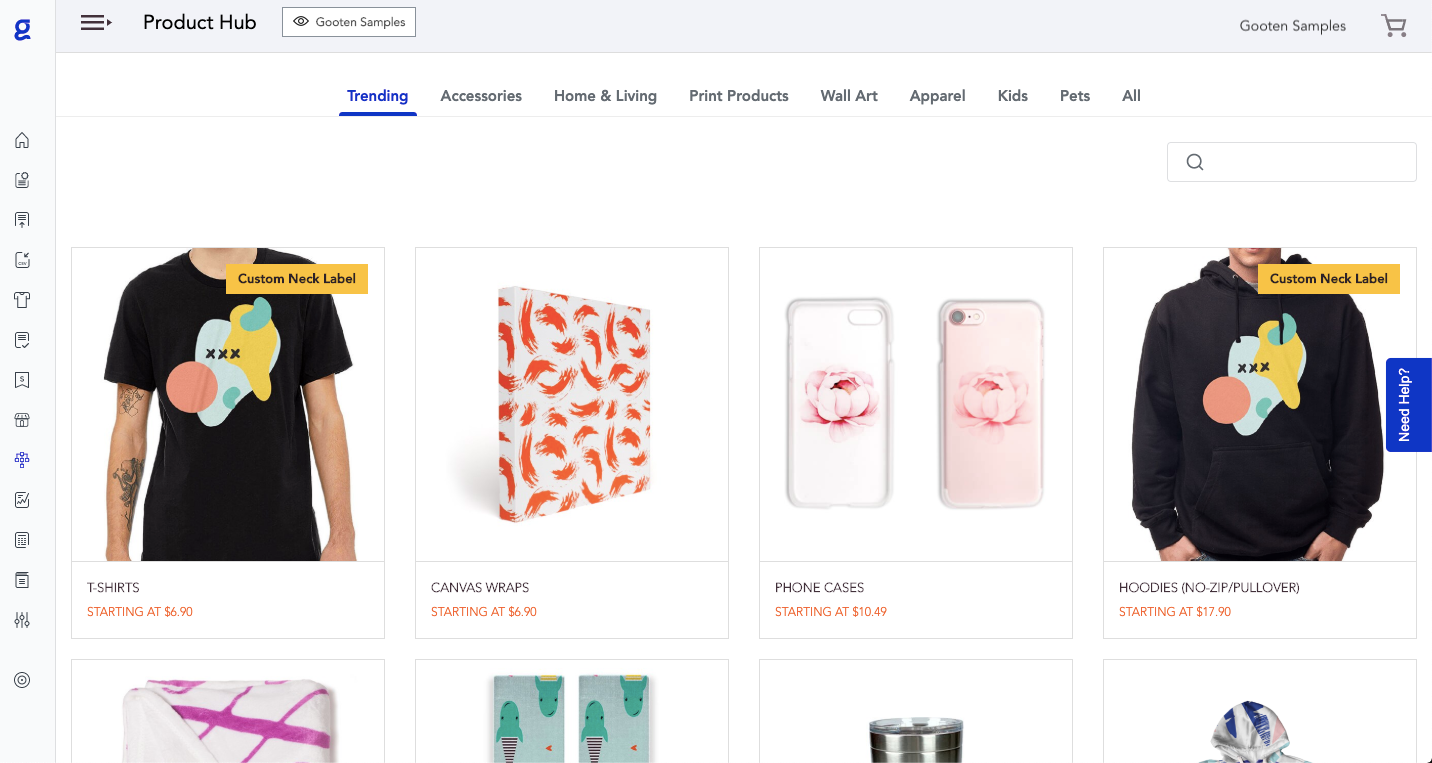
Task: Click the circular target icon in sidebar
Action: [x=22, y=680]
